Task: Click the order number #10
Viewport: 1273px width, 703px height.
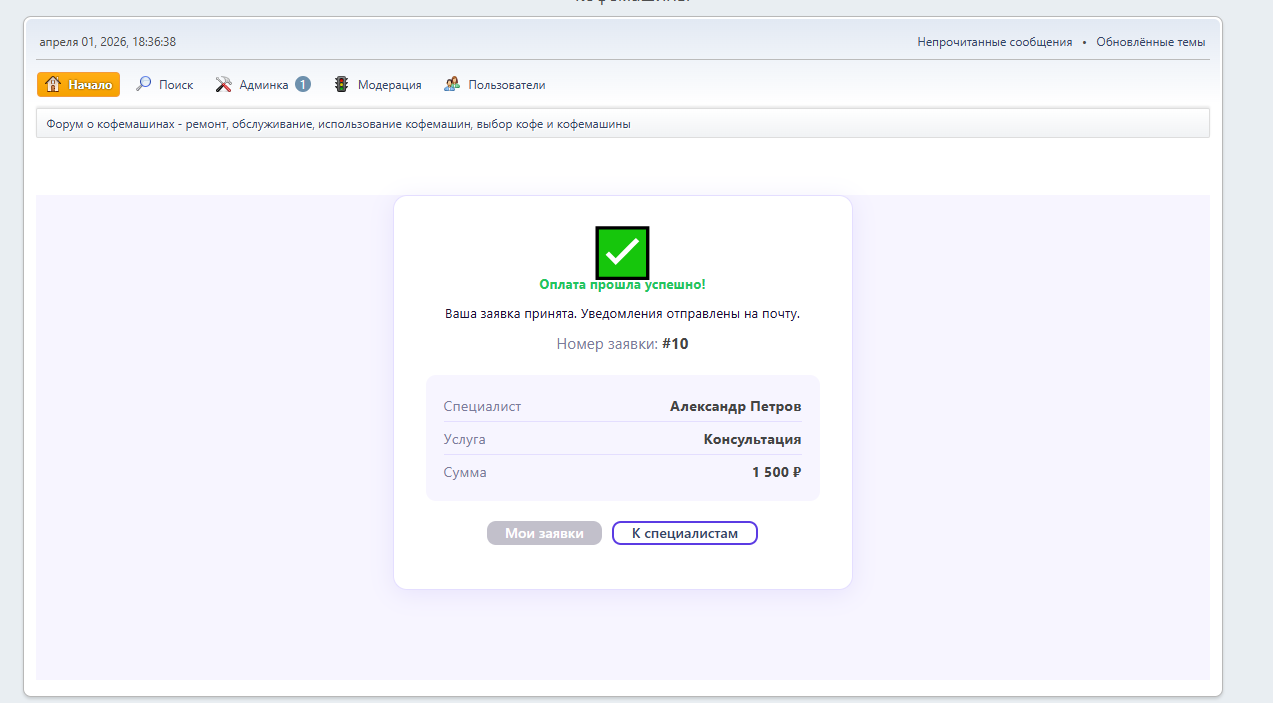Action: click(x=675, y=344)
